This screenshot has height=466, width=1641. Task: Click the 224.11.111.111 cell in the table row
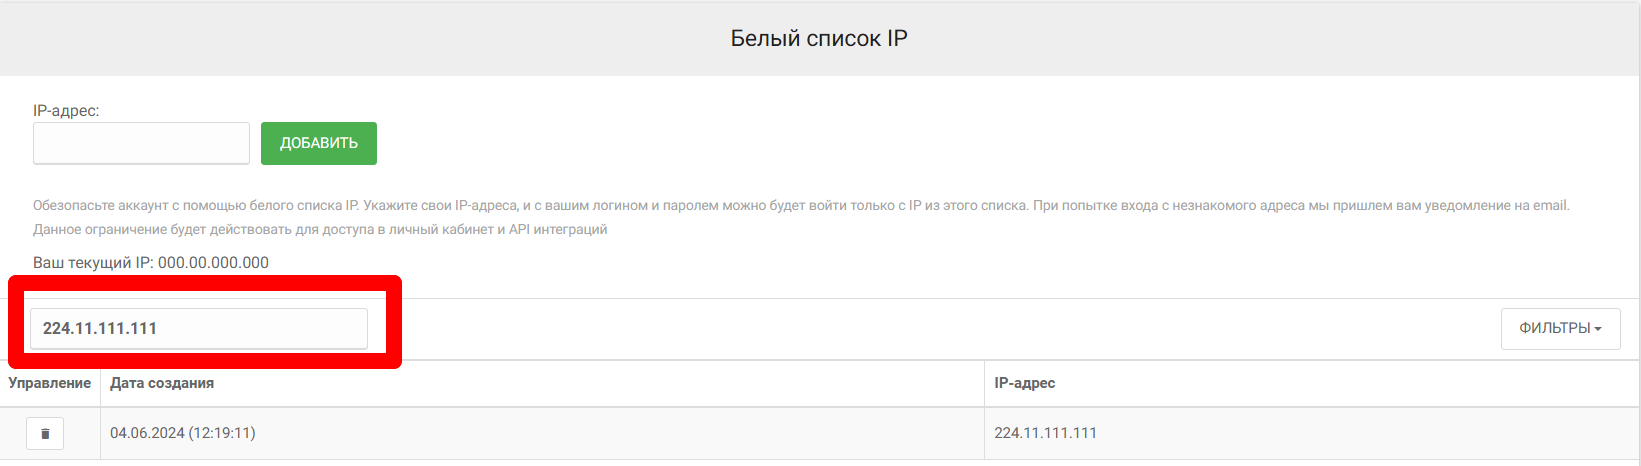coord(1045,433)
